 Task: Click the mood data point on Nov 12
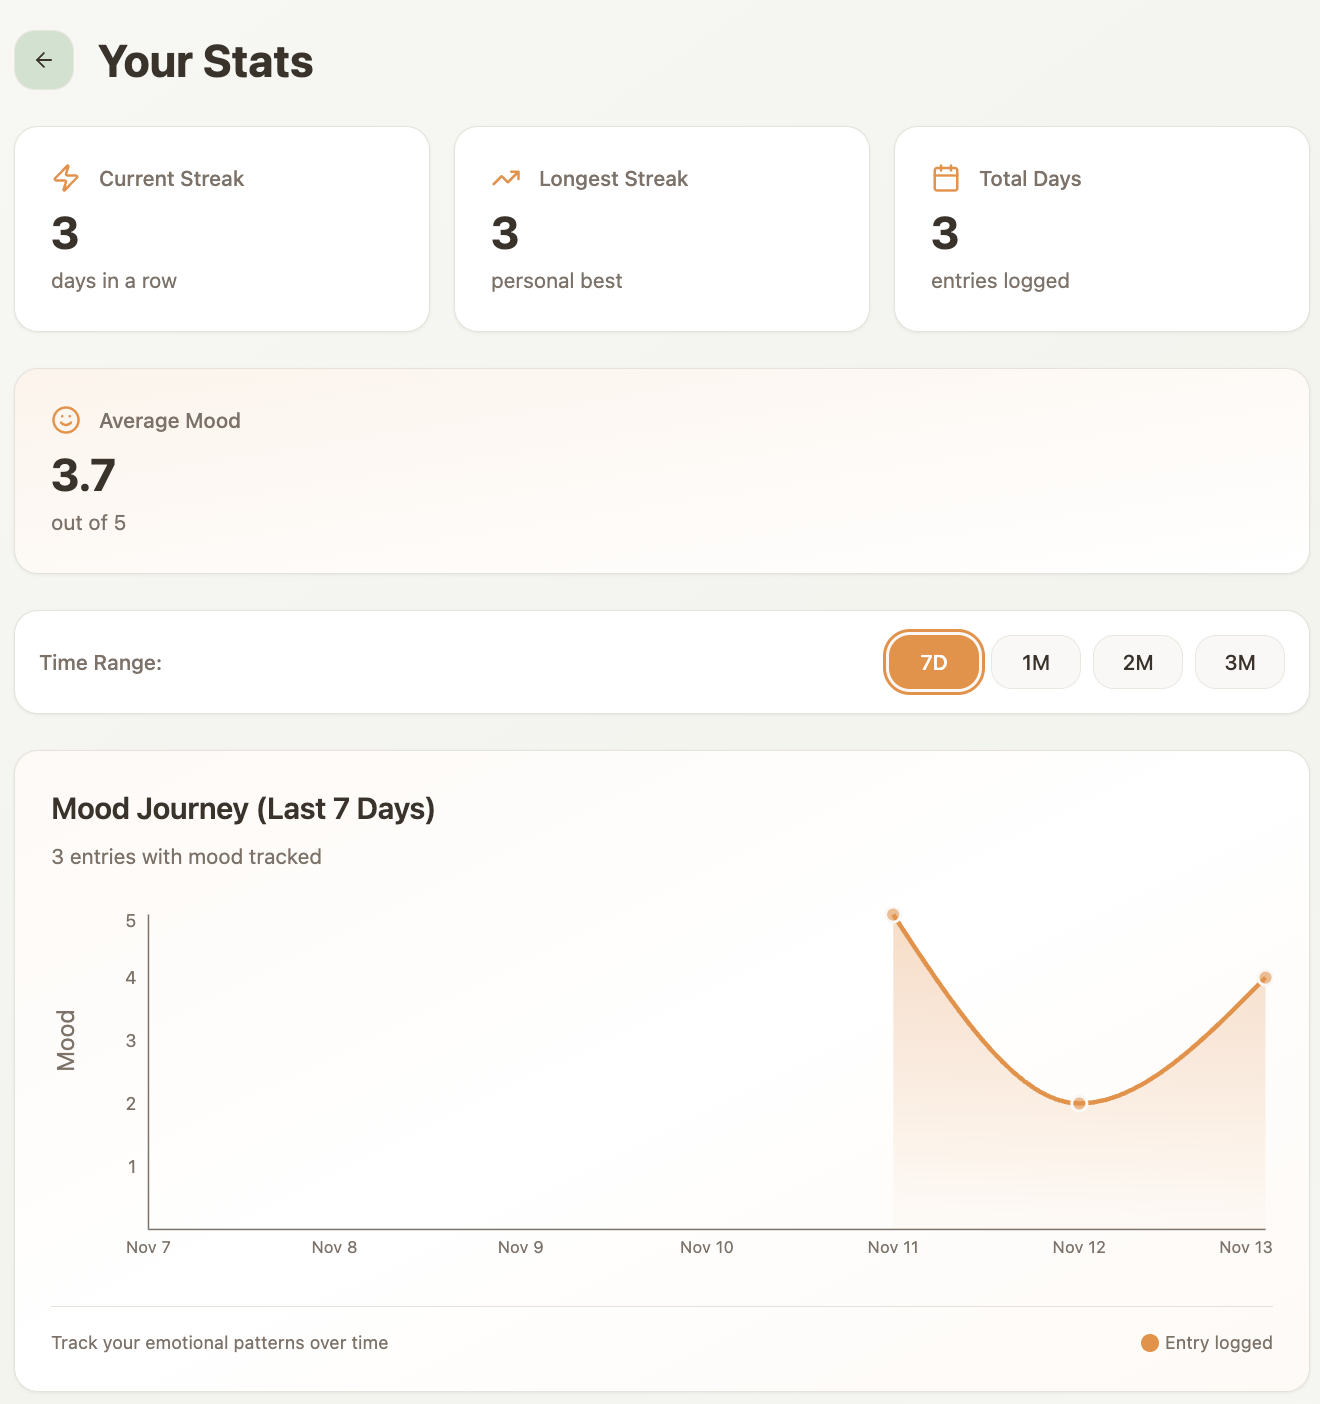(x=1079, y=1104)
